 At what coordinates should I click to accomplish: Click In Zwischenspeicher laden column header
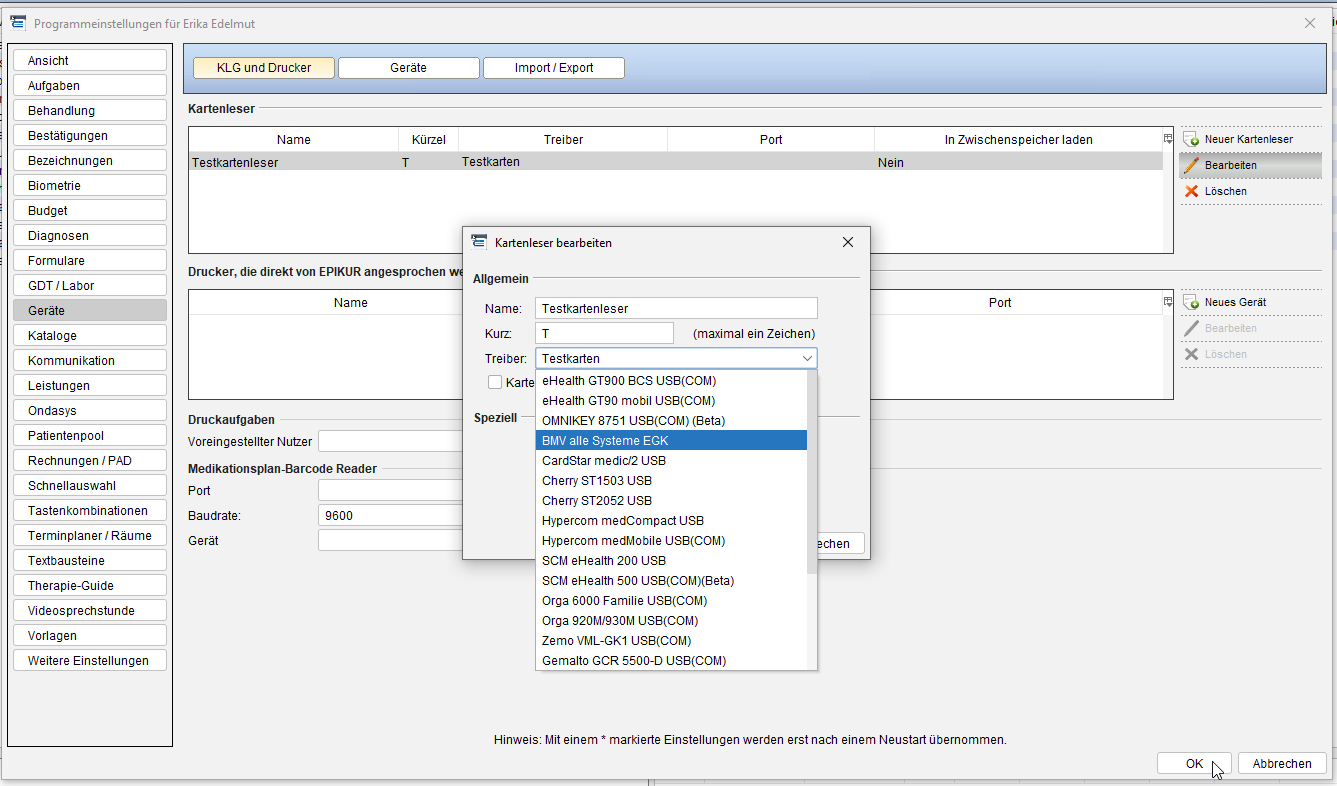(1018, 140)
